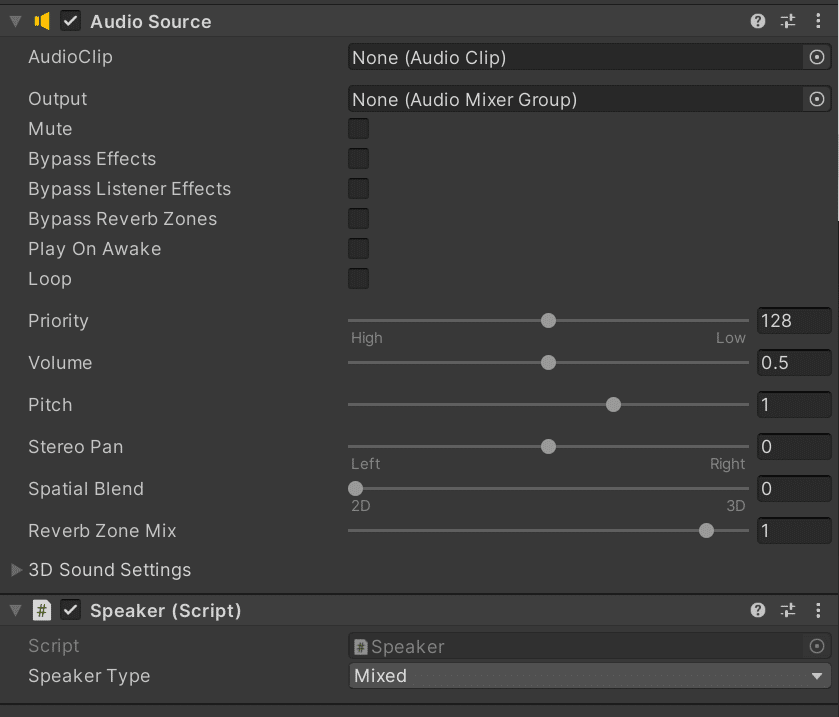Open the Audio Source presets icon

point(787,20)
